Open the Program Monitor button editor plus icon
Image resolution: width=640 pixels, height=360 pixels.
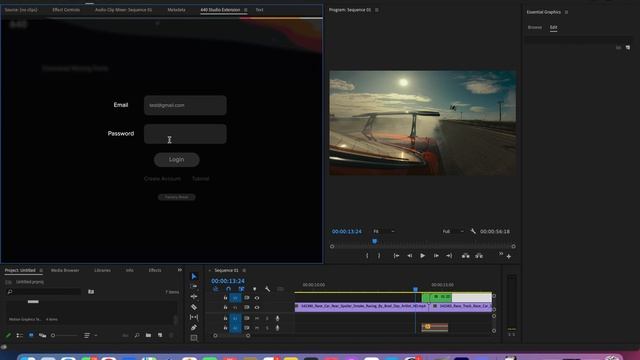click(509, 256)
